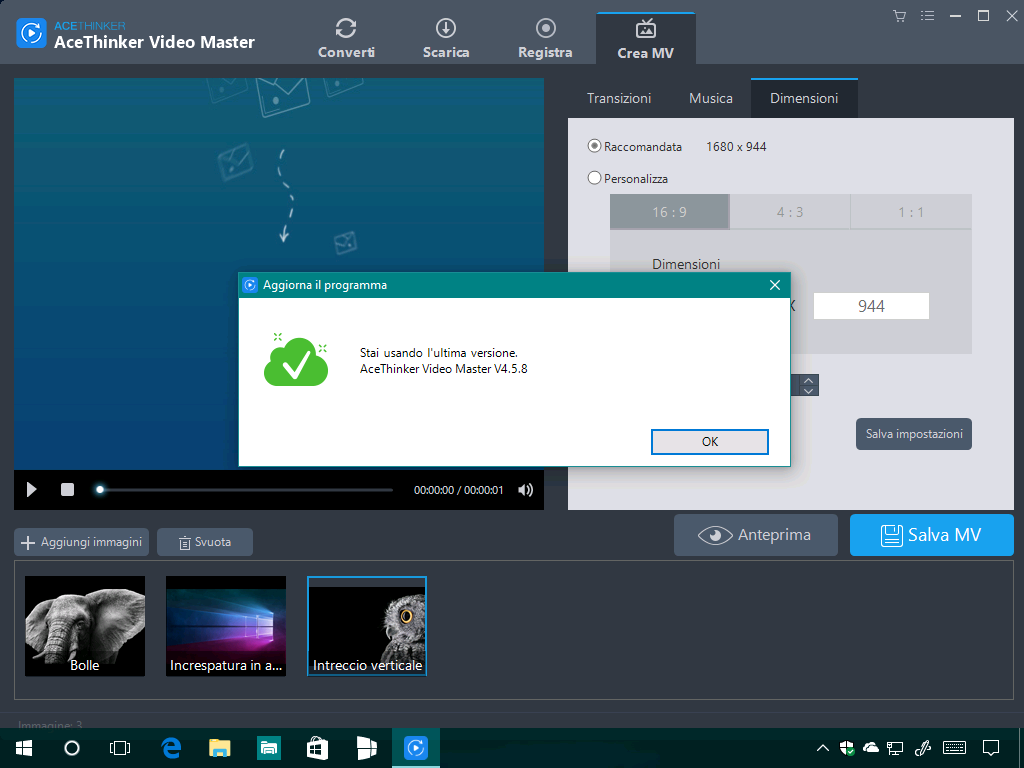Choose the 16 : 9 aspect ratio
Image resolution: width=1024 pixels, height=768 pixels.
[x=669, y=212]
